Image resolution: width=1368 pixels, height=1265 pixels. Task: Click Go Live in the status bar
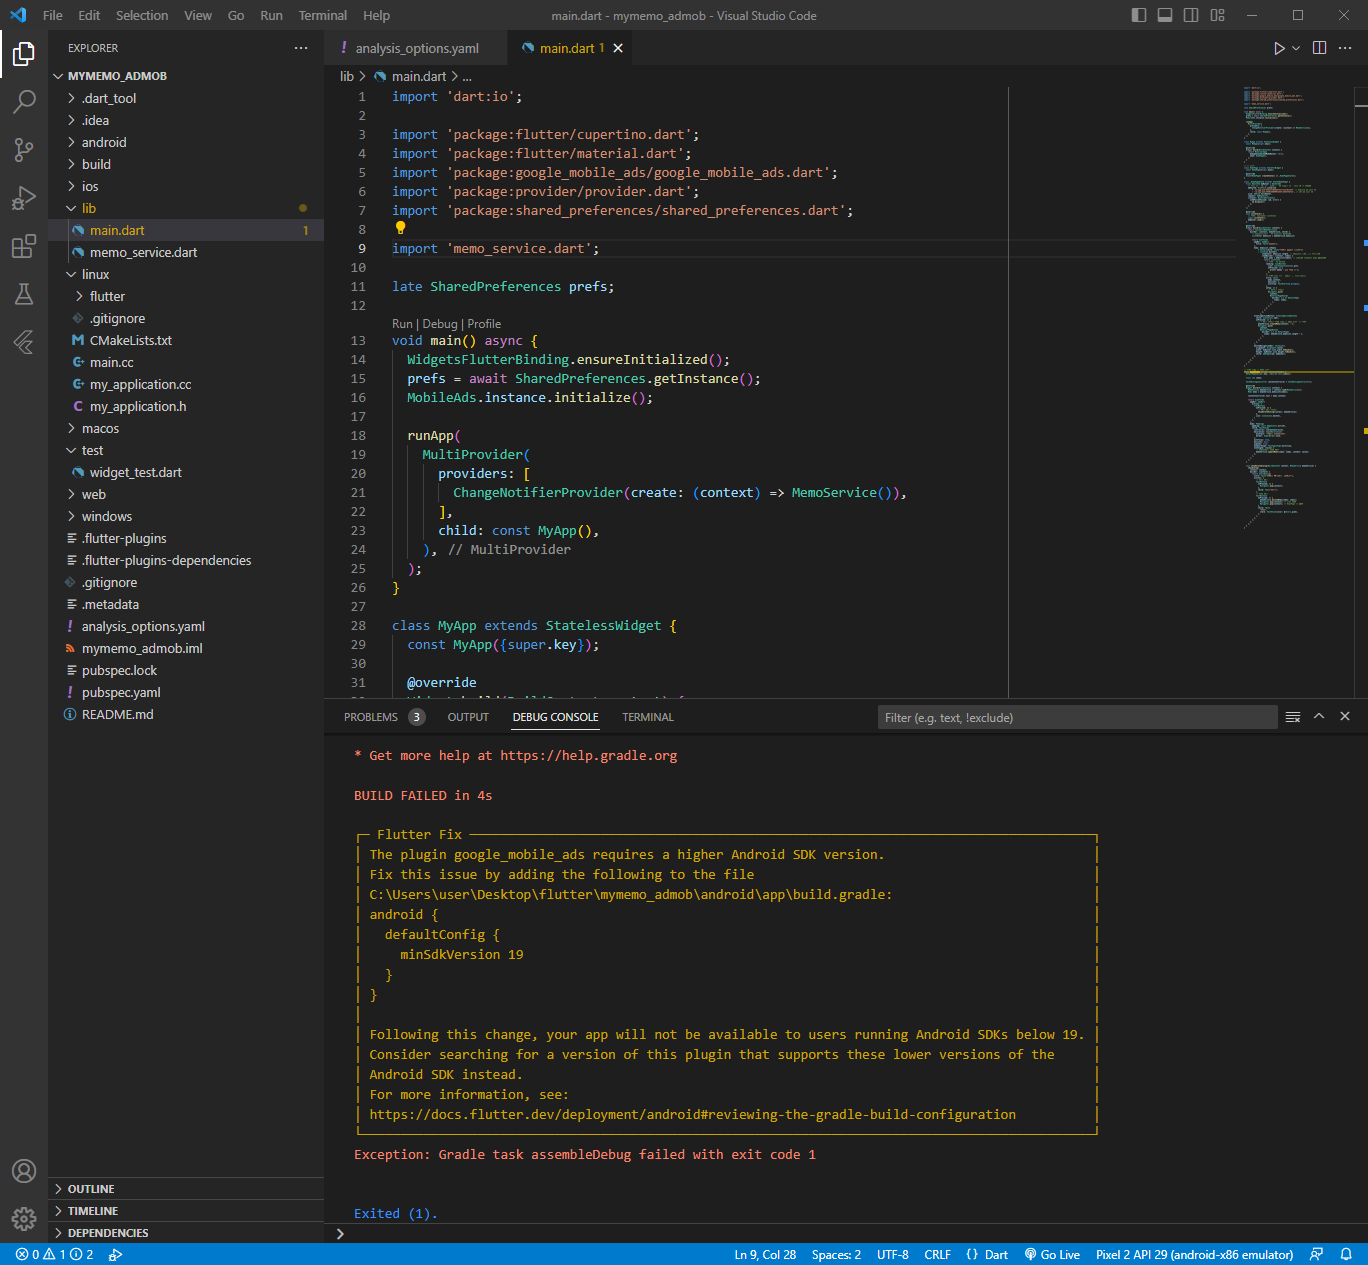point(1052,1255)
